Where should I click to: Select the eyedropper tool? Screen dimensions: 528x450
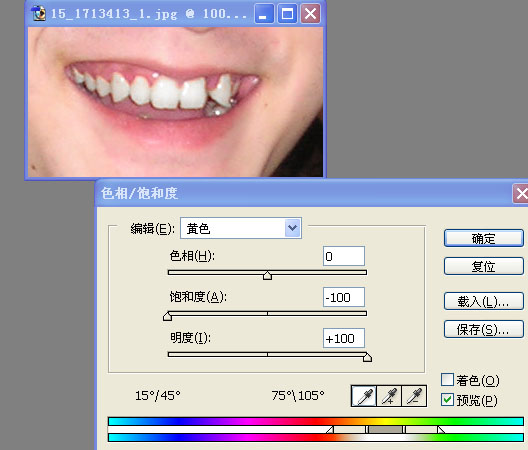[x=364, y=396]
